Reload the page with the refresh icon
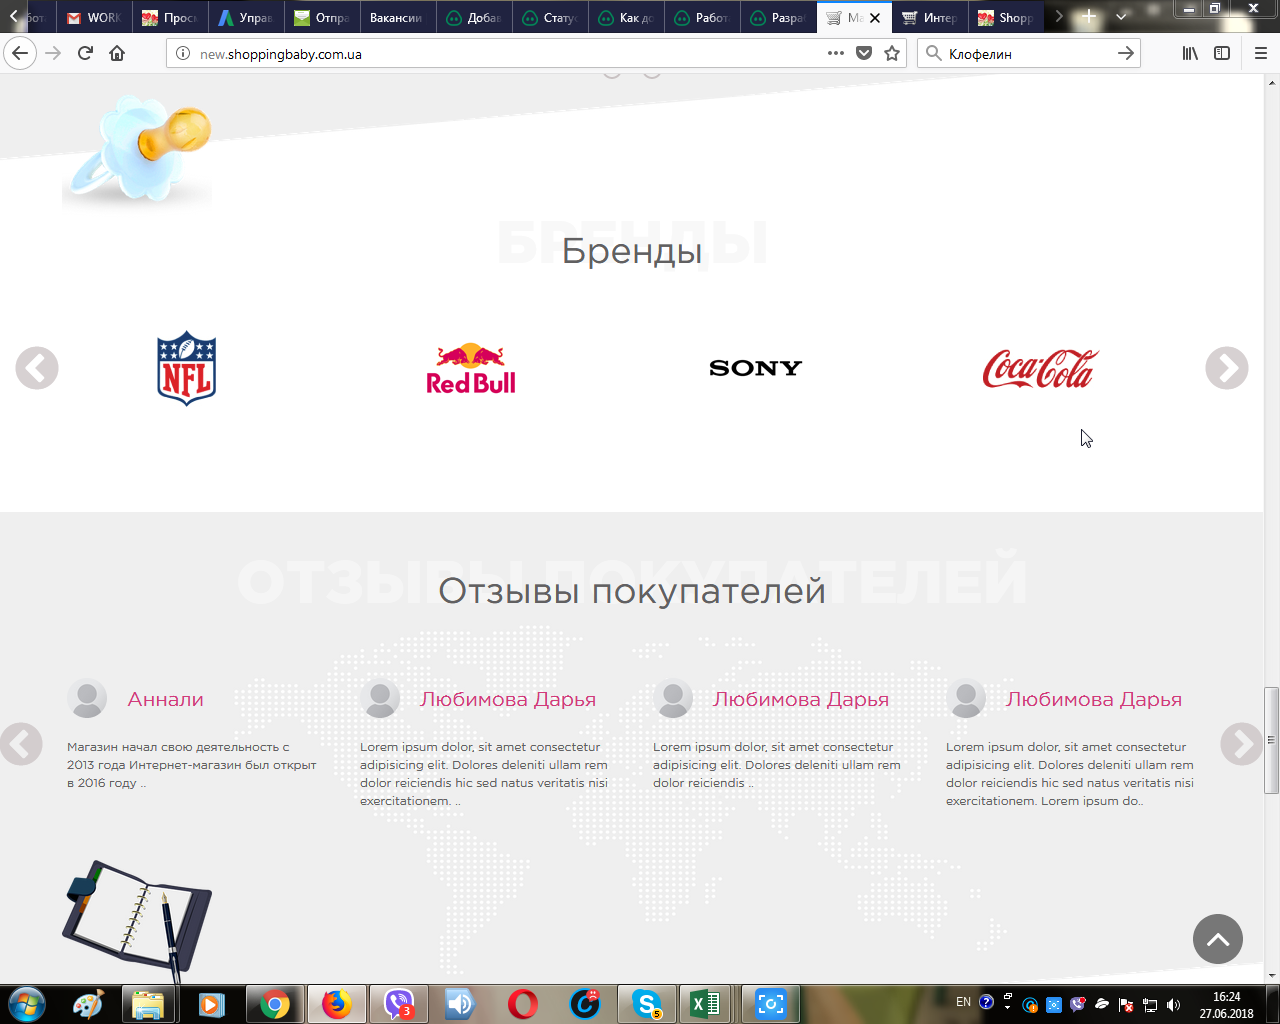Image resolution: width=1280 pixels, height=1024 pixels. 85,53
